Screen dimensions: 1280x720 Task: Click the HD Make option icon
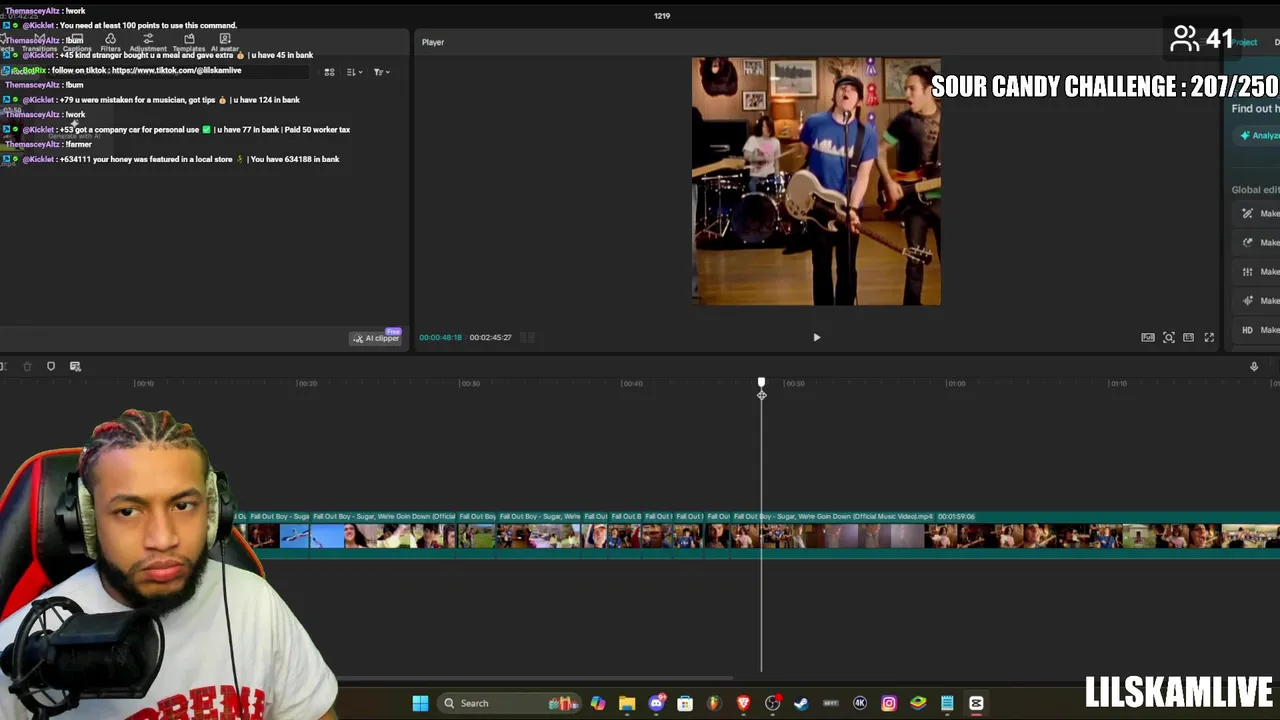click(x=1247, y=330)
